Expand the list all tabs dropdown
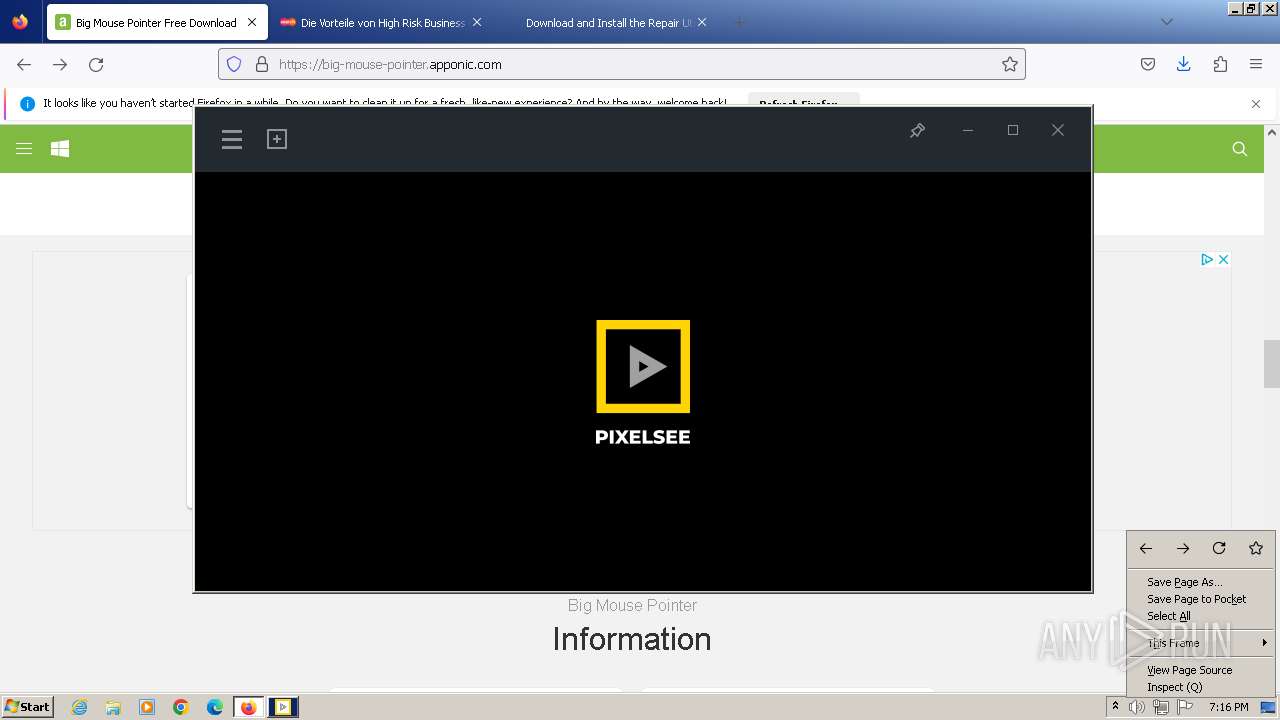 pos(1166,22)
